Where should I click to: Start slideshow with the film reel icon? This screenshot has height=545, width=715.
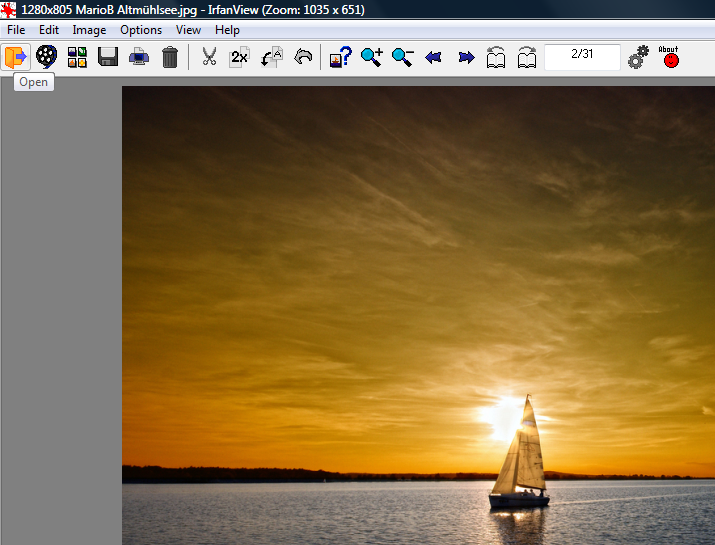tap(46, 57)
